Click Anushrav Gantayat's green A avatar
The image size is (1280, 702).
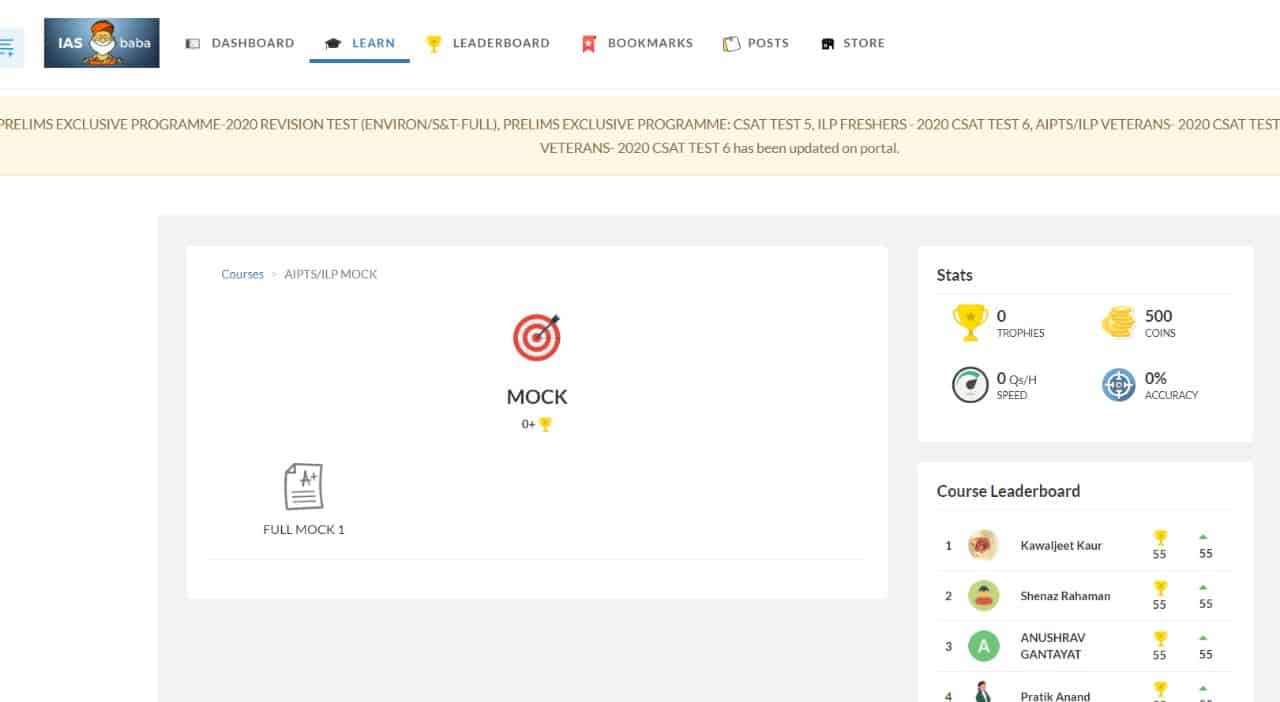tap(984, 646)
